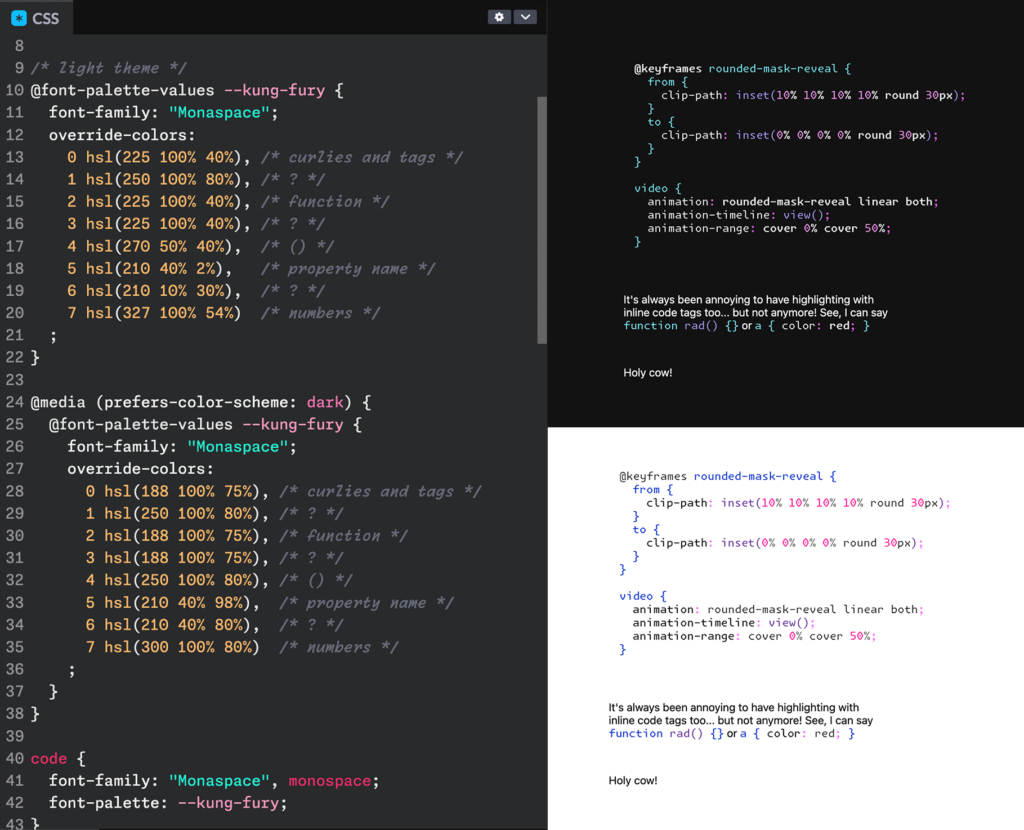1024x830 pixels.
Task: Click '@keyframes' in the dark preview
Action: [x=667, y=69]
